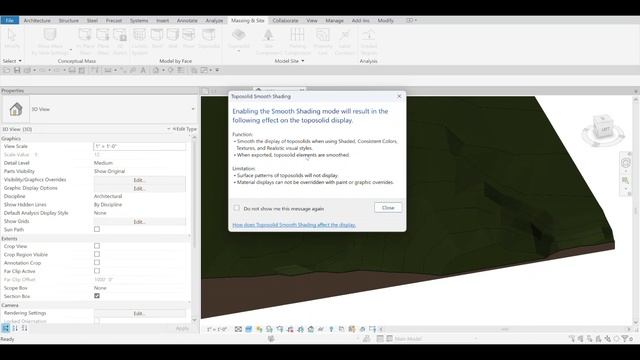Toggle Shadows icon in view control bar
The image size is (640, 360).
point(269,329)
